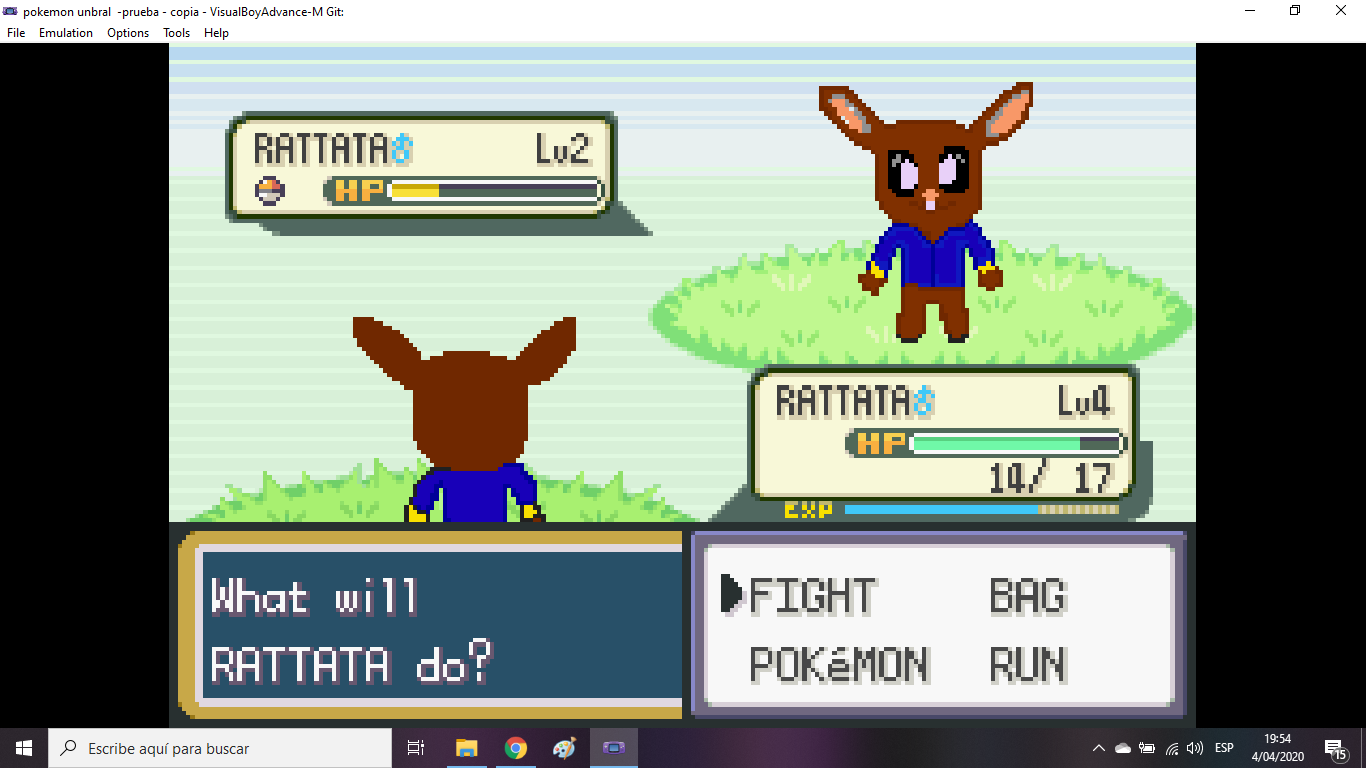Click the VisualBoyAdvance-M taskbar icon
The image size is (1366, 768).
pos(613,748)
